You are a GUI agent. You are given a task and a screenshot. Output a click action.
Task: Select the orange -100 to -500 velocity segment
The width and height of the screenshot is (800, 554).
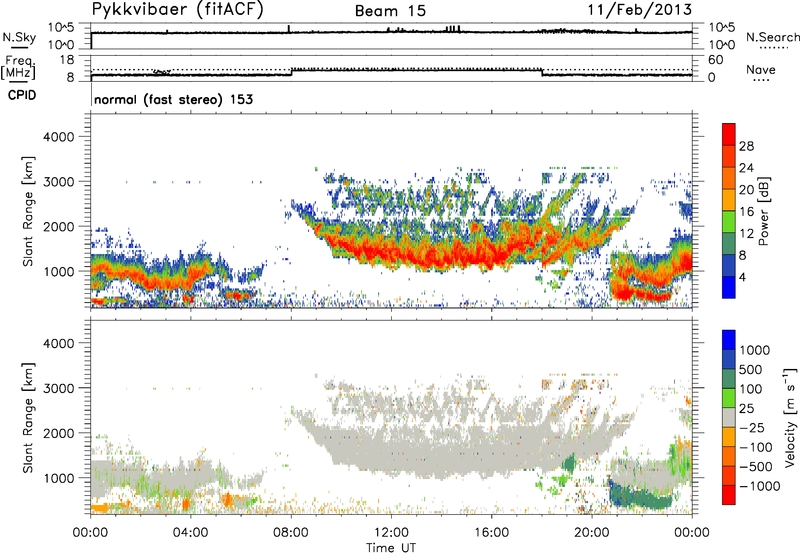(x=729, y=457)
